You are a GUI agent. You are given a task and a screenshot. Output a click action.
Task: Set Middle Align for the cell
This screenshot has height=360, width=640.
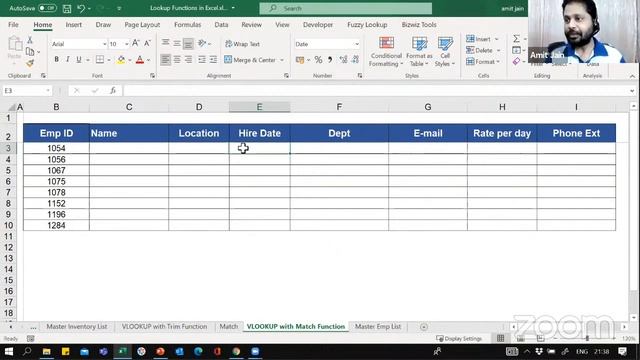click(x=177, y=43)
